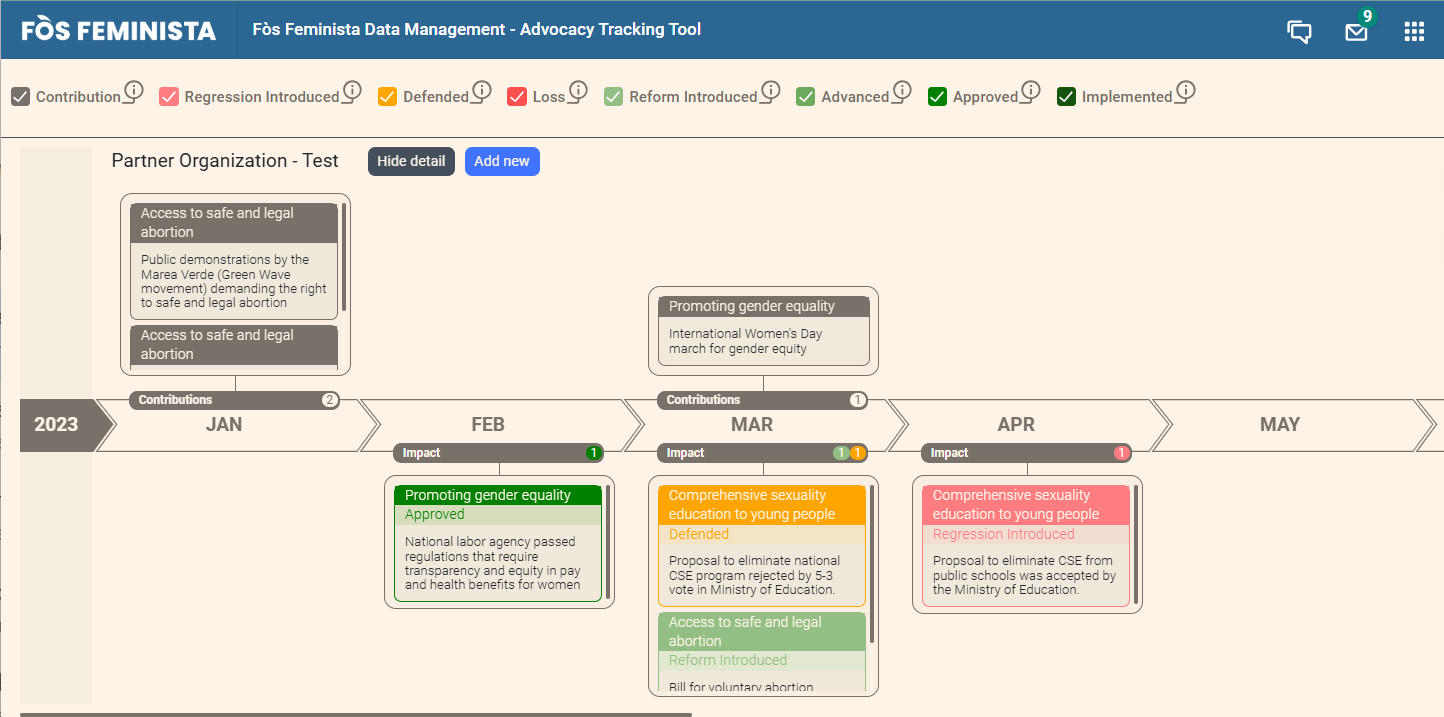1444x717 pixels.
Task: Click the Hide detail button
Action: pyautogui.click(x=411, y=161)
